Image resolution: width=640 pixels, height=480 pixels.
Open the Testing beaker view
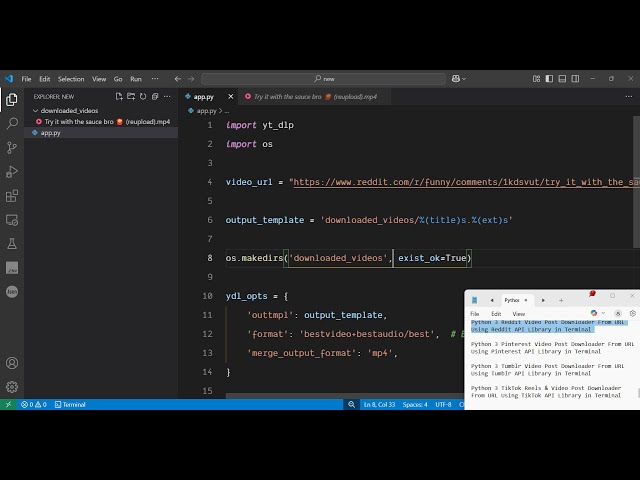(x=12, y=244)
